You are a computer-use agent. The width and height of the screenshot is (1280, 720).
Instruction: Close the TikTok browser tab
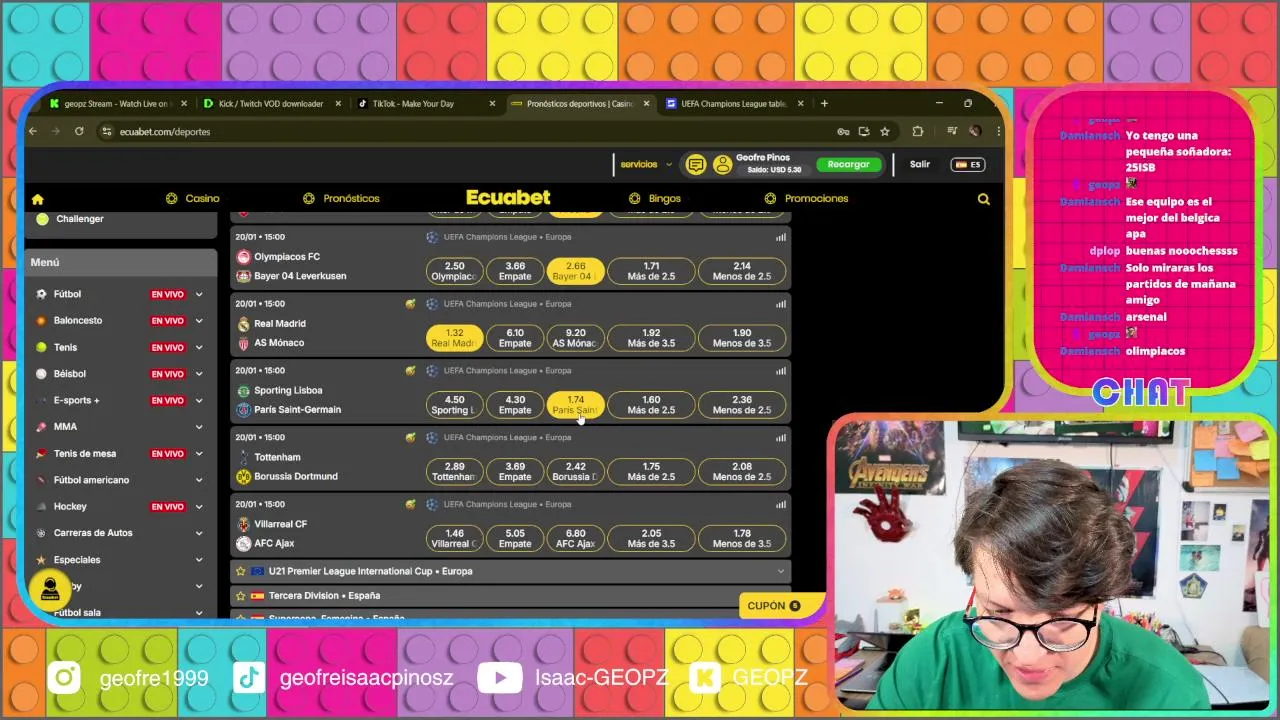point(492,103)
